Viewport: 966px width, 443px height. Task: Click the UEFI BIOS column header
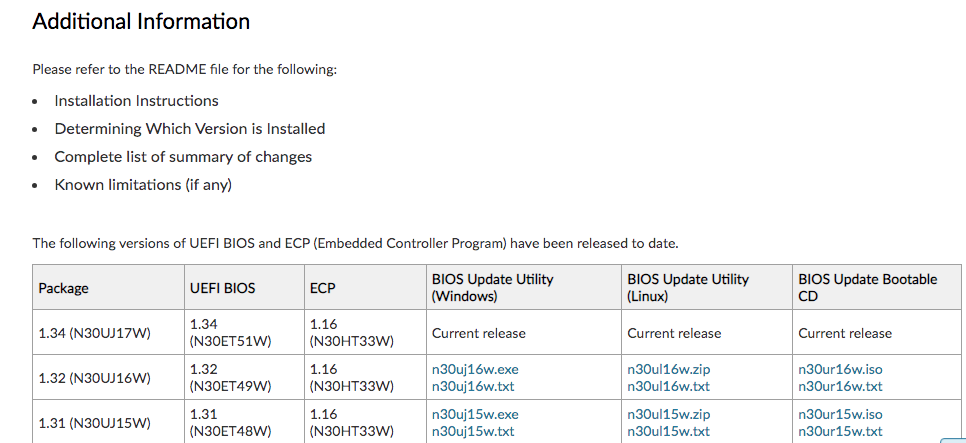click(222, 288)
